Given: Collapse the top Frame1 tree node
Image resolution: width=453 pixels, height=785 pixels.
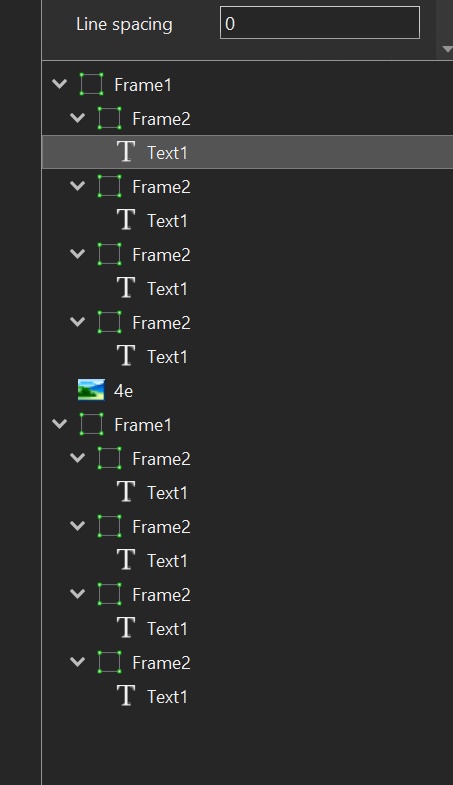Looking at the screenshot, I should coord(60,84).
